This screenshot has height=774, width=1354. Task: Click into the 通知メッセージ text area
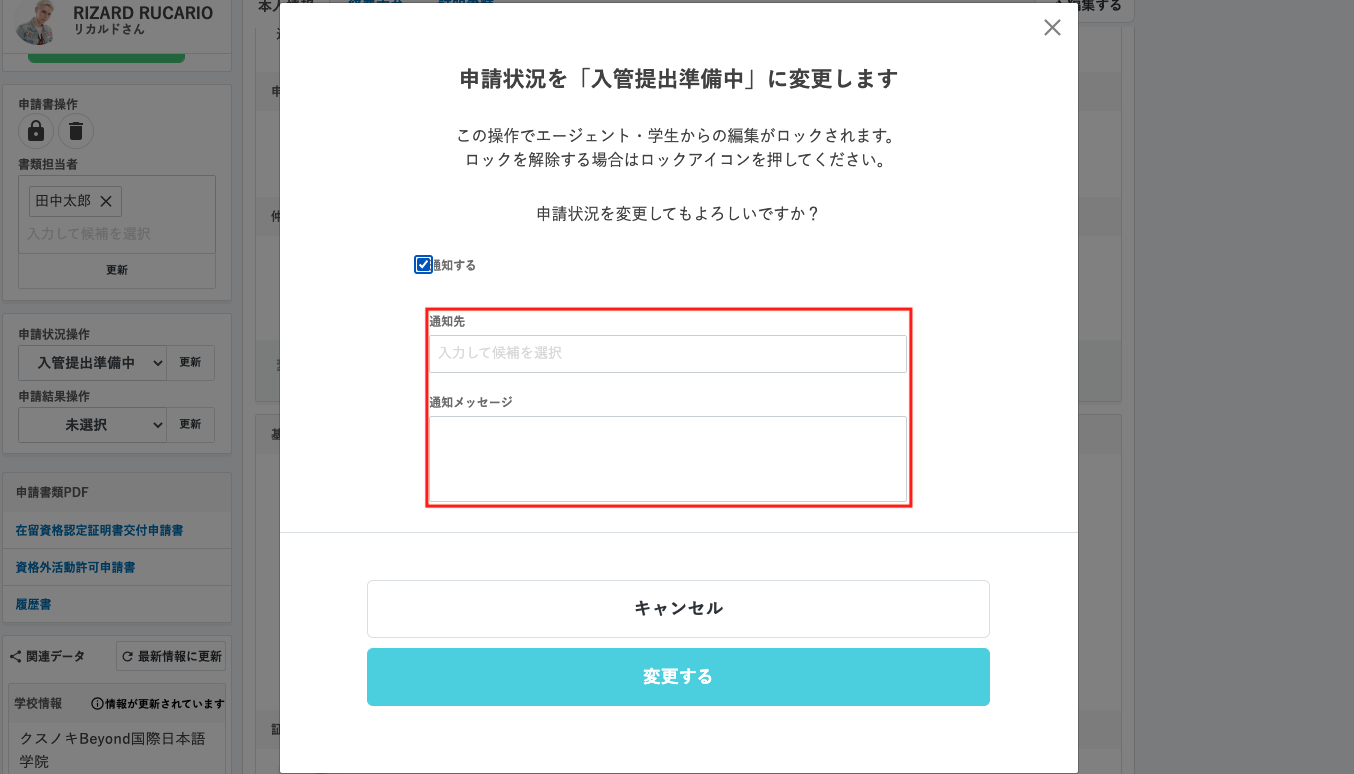[x=668, y=459]
